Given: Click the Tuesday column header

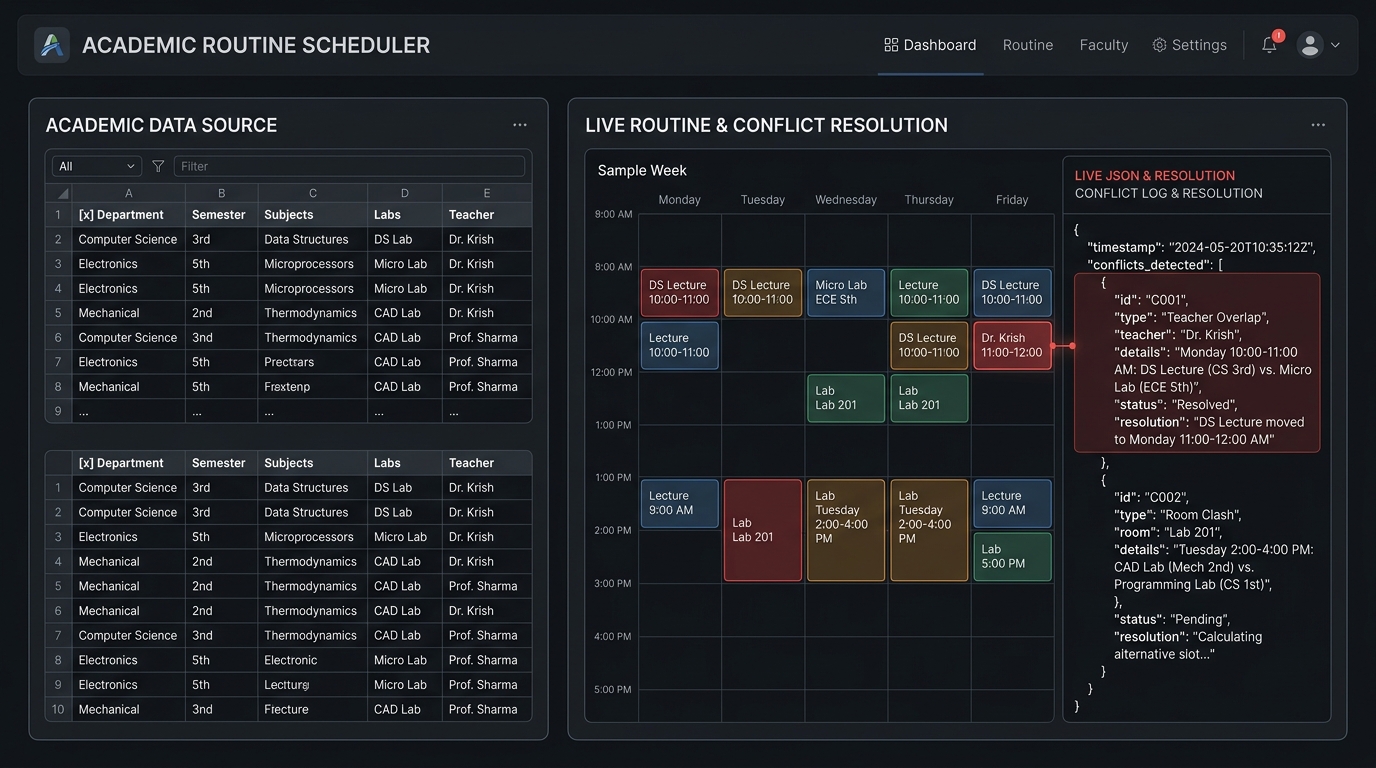Looking at the screenshot, I should tap(762, 200).
